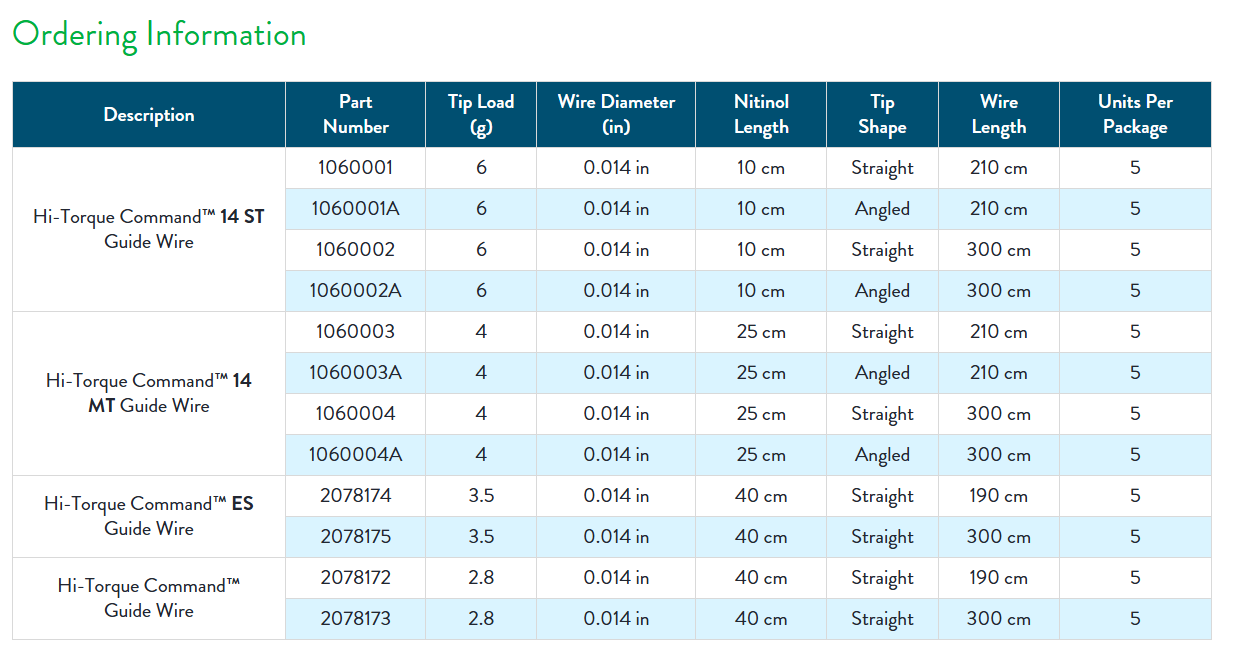Click Hi-Torque Command 14 ST Guide Wire description

149,229
